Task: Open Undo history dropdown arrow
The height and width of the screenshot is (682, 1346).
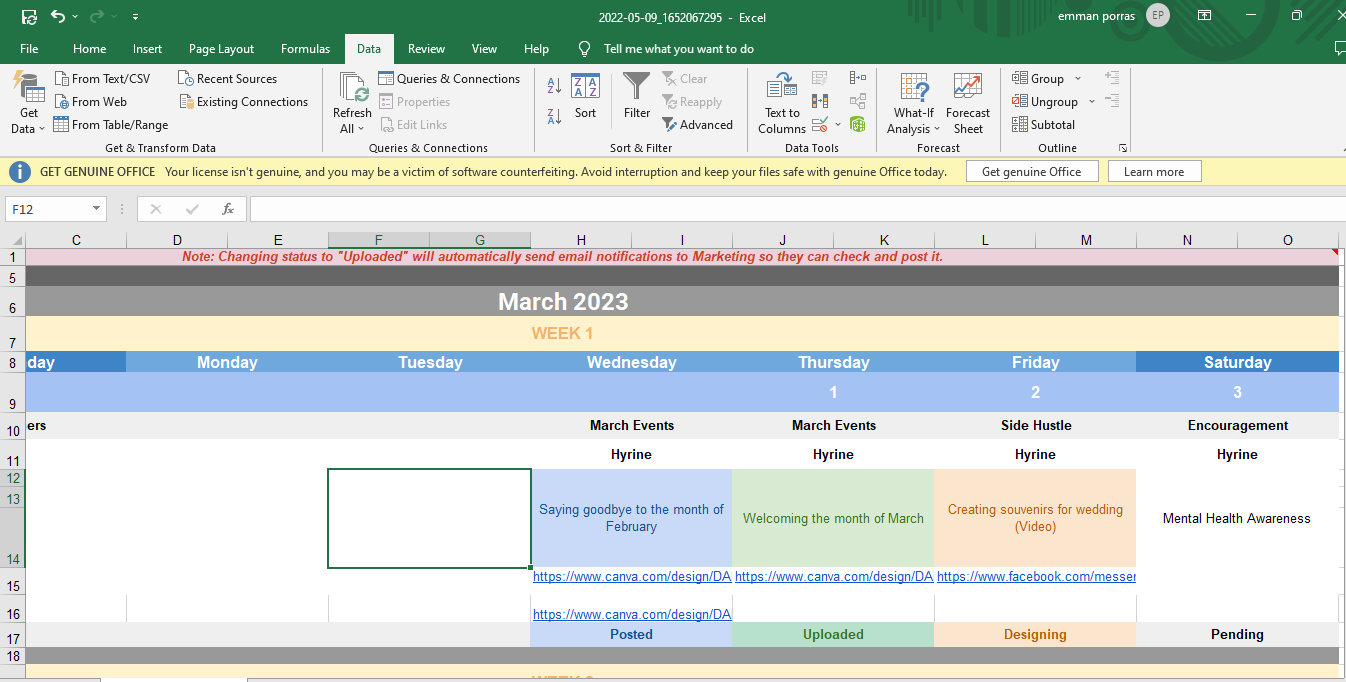Action: 77,16
